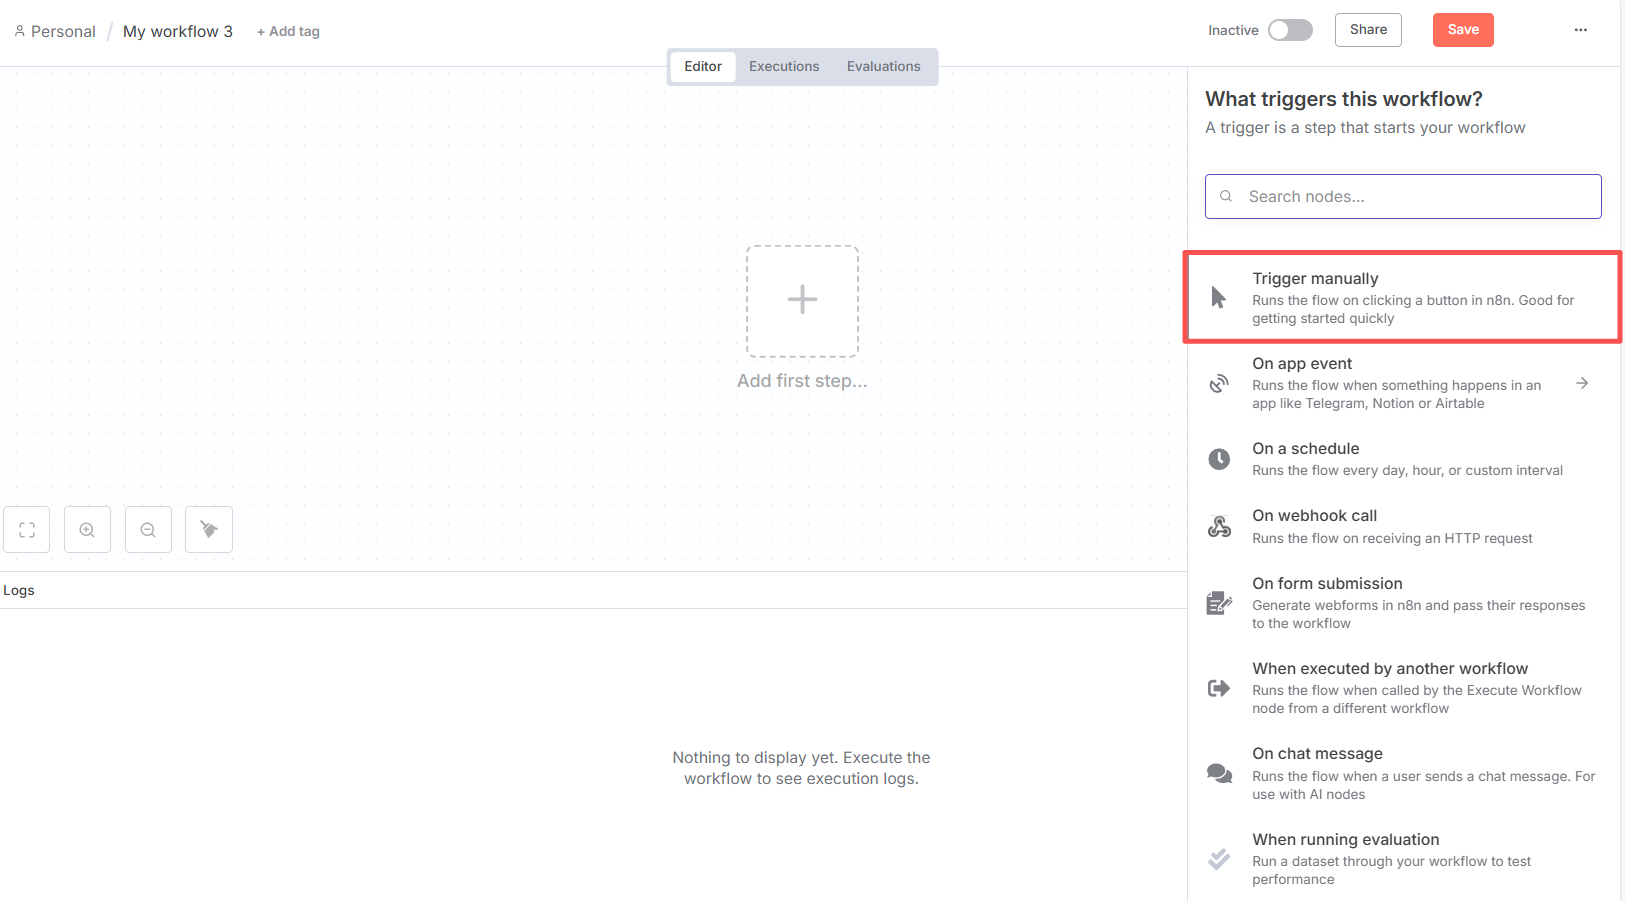Zoom out on the canvas
Screen dimensions: 1625x901
click(x=148, y=530)
